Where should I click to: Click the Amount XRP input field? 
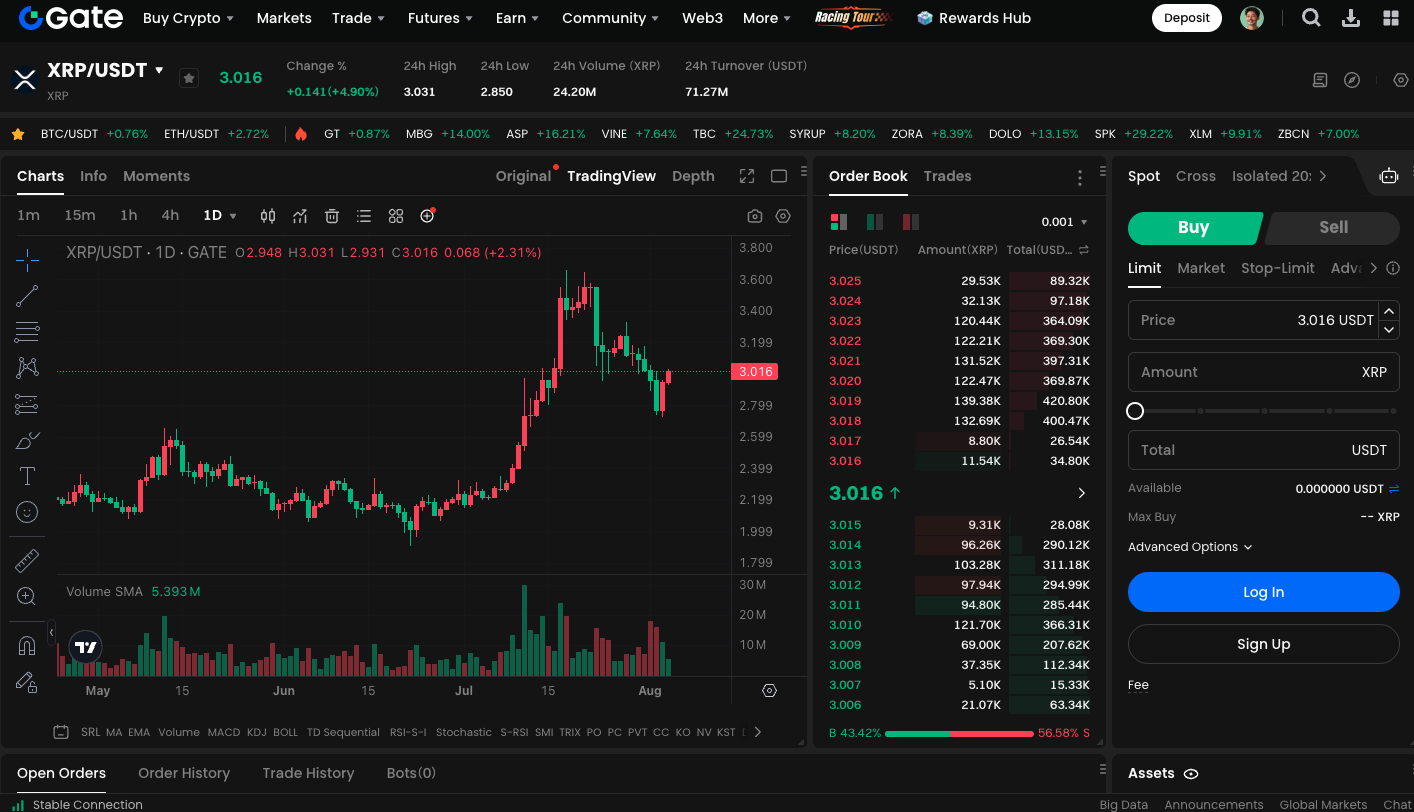(1264, 372)
